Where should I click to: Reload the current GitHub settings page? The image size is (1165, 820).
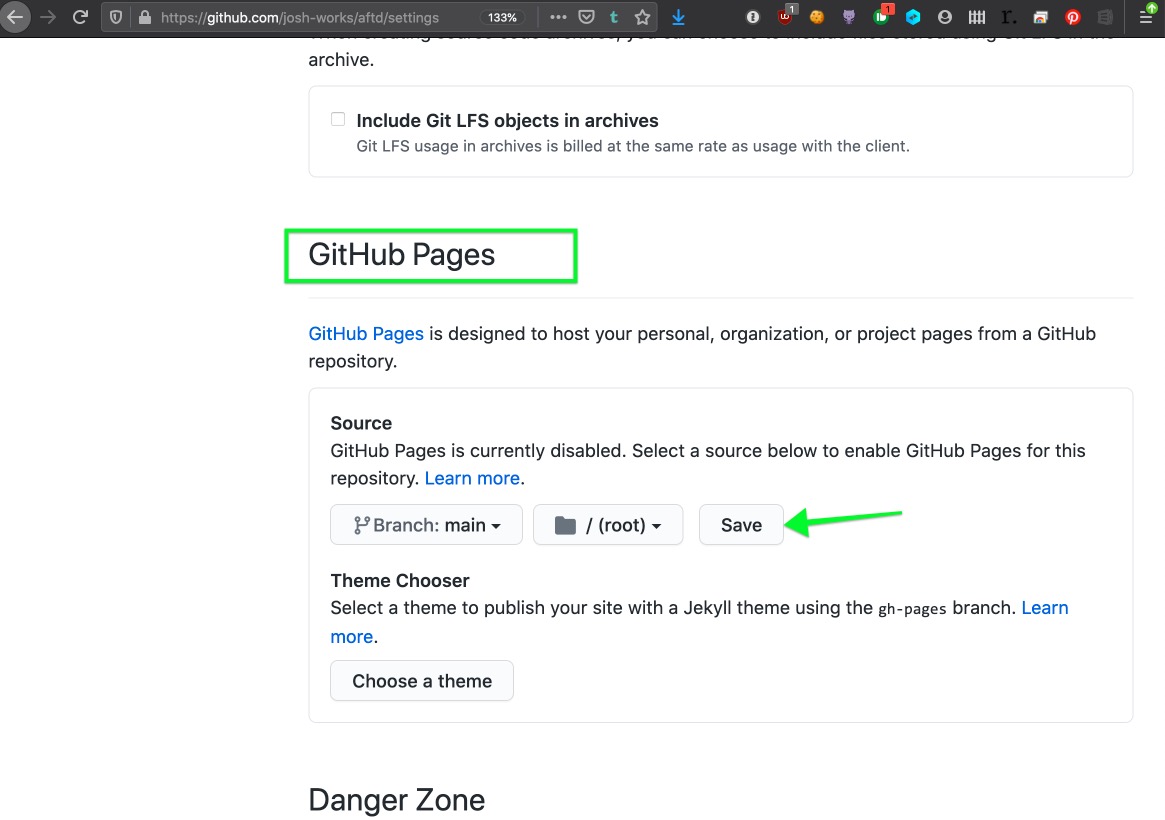[x=80, y=17]
